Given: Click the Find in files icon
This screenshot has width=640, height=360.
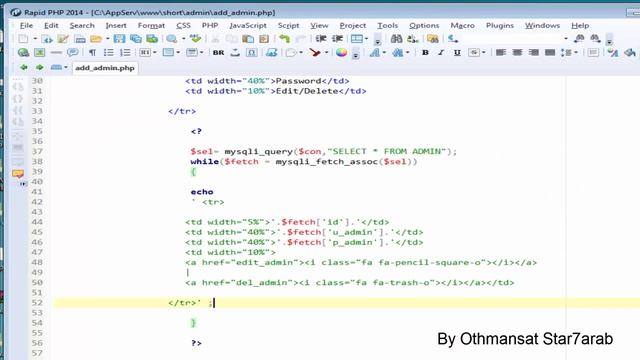Looking at the screenshot, I should click(433, 39).
